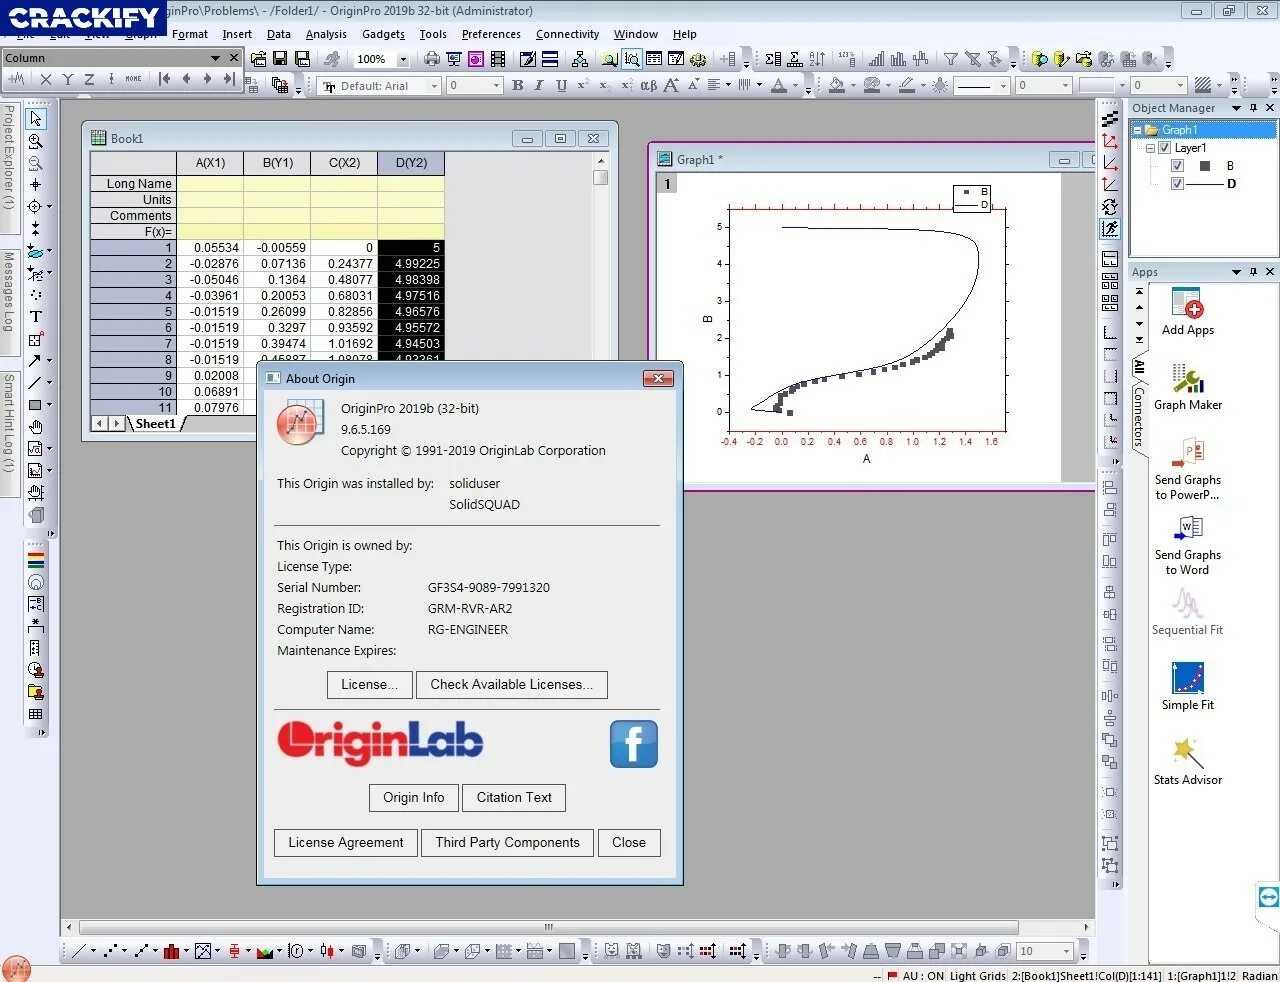Screen dimensions: 1280x982
Task: Set column as Y designation
Action: pyautogui.click(x=68, y=79)
